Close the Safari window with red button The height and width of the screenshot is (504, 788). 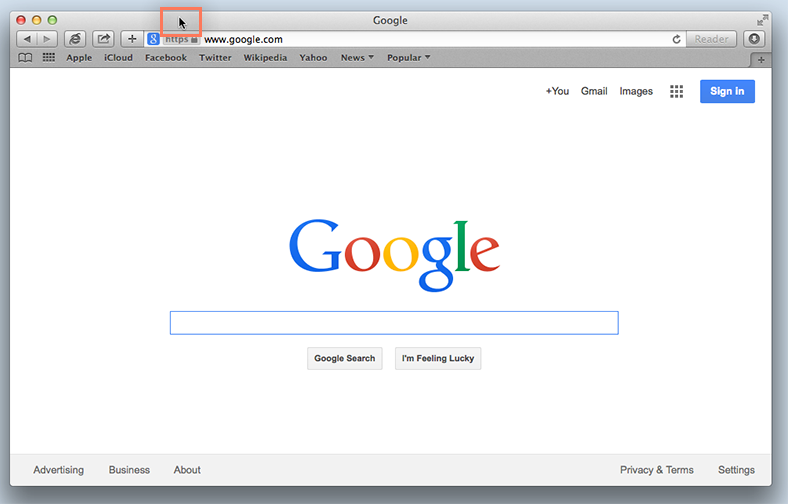21,20
